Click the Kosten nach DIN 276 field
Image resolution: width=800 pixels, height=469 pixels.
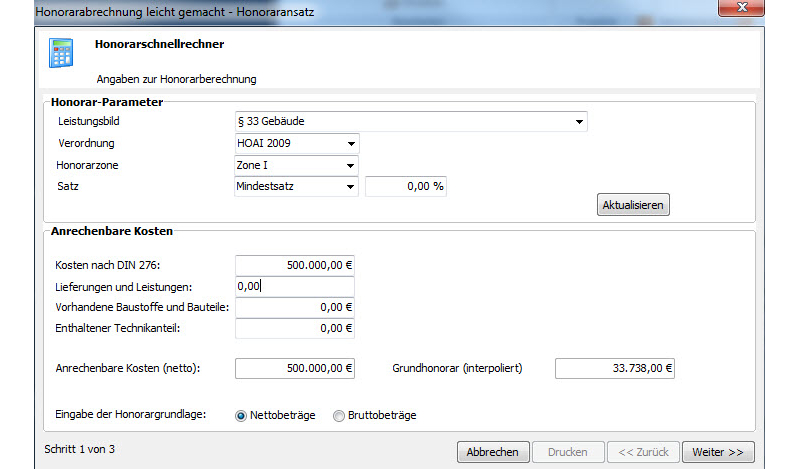tap(294, 265)
